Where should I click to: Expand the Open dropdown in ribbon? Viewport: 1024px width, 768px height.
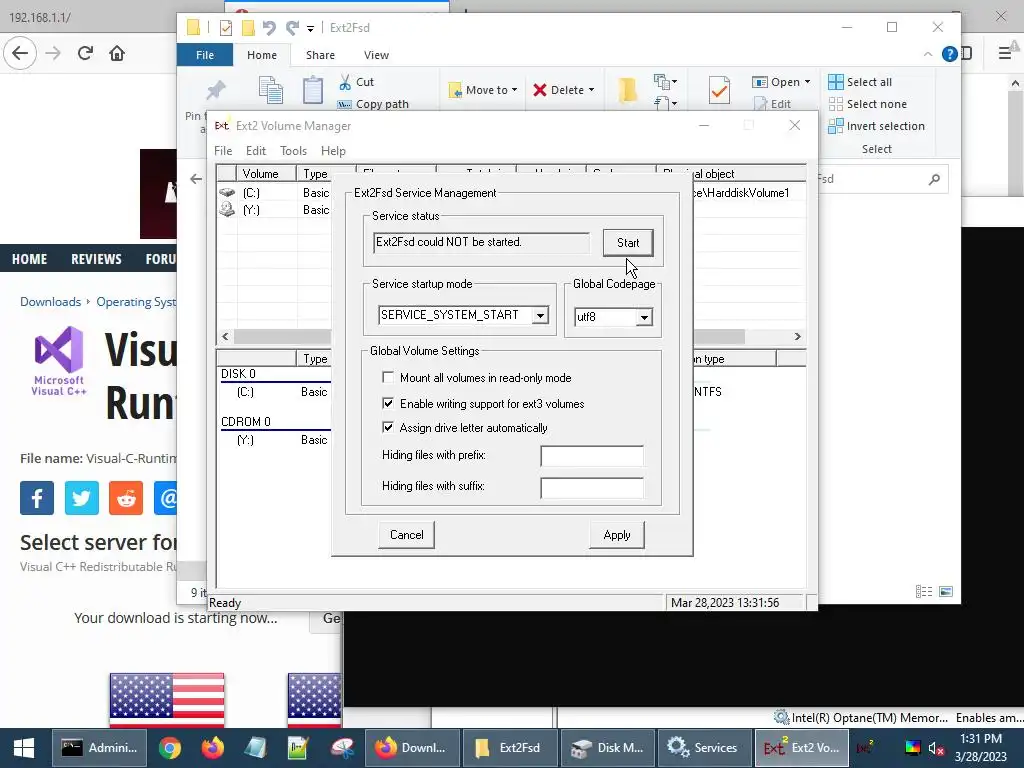point(807,82)
